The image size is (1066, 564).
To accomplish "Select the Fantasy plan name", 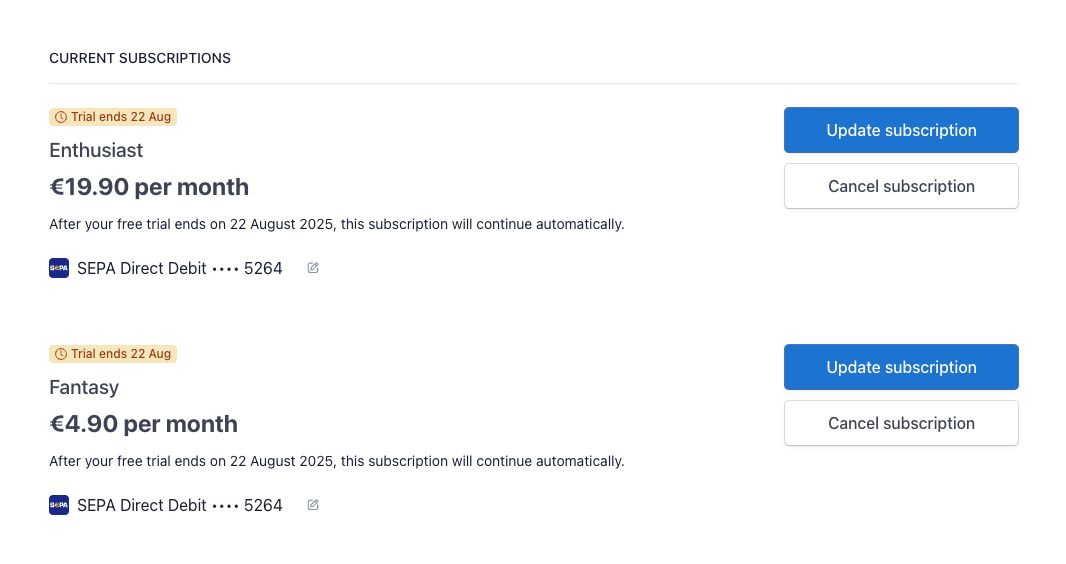I will pos(84,388).
